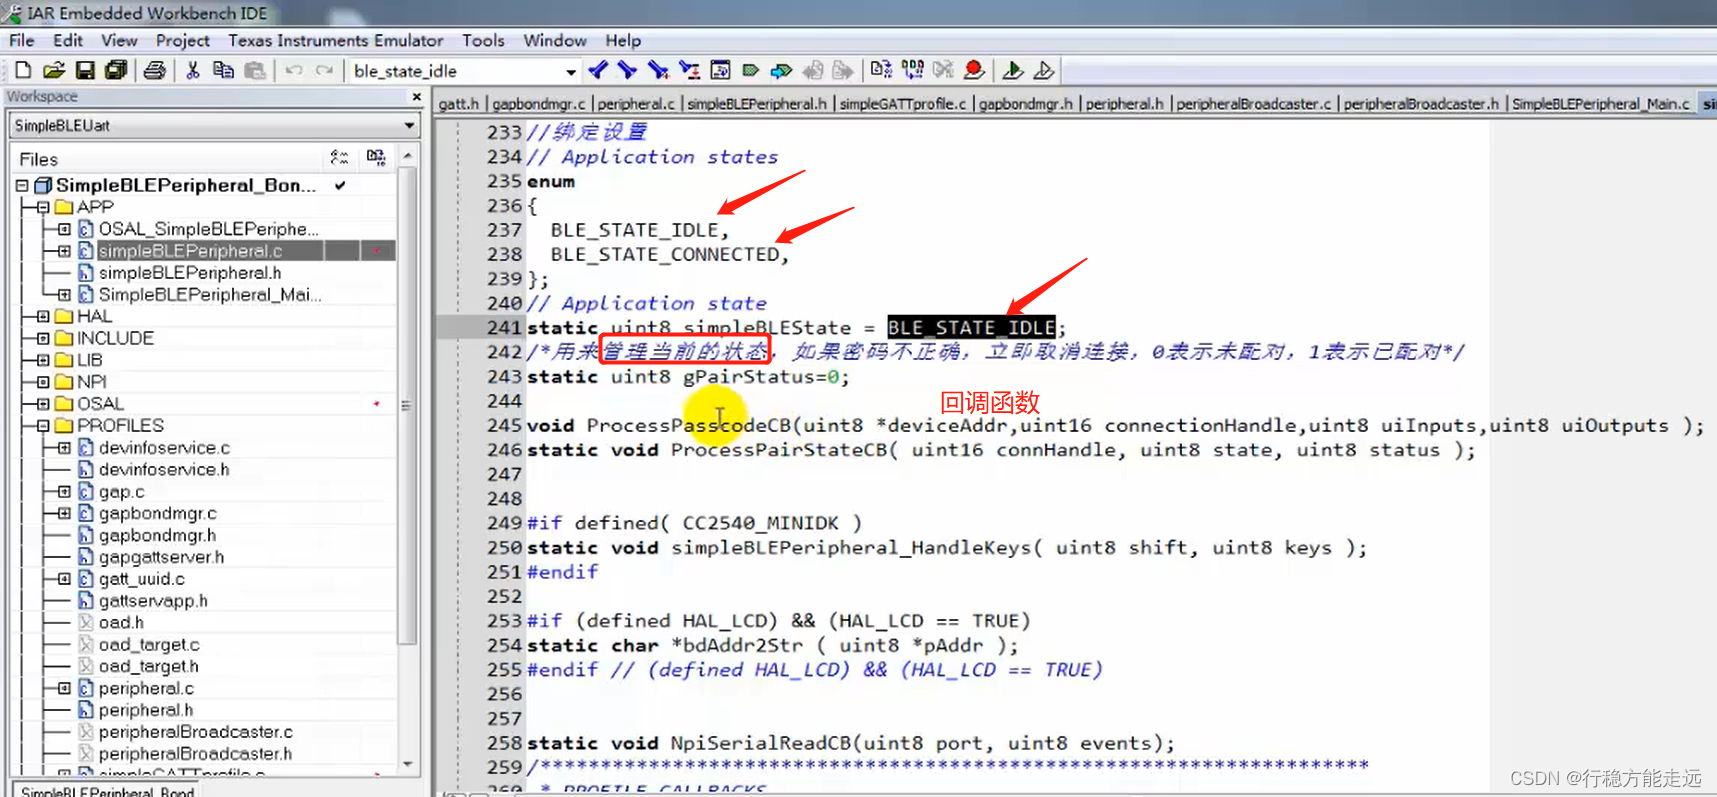Collapse the APP folder

[x=43, y=207]
